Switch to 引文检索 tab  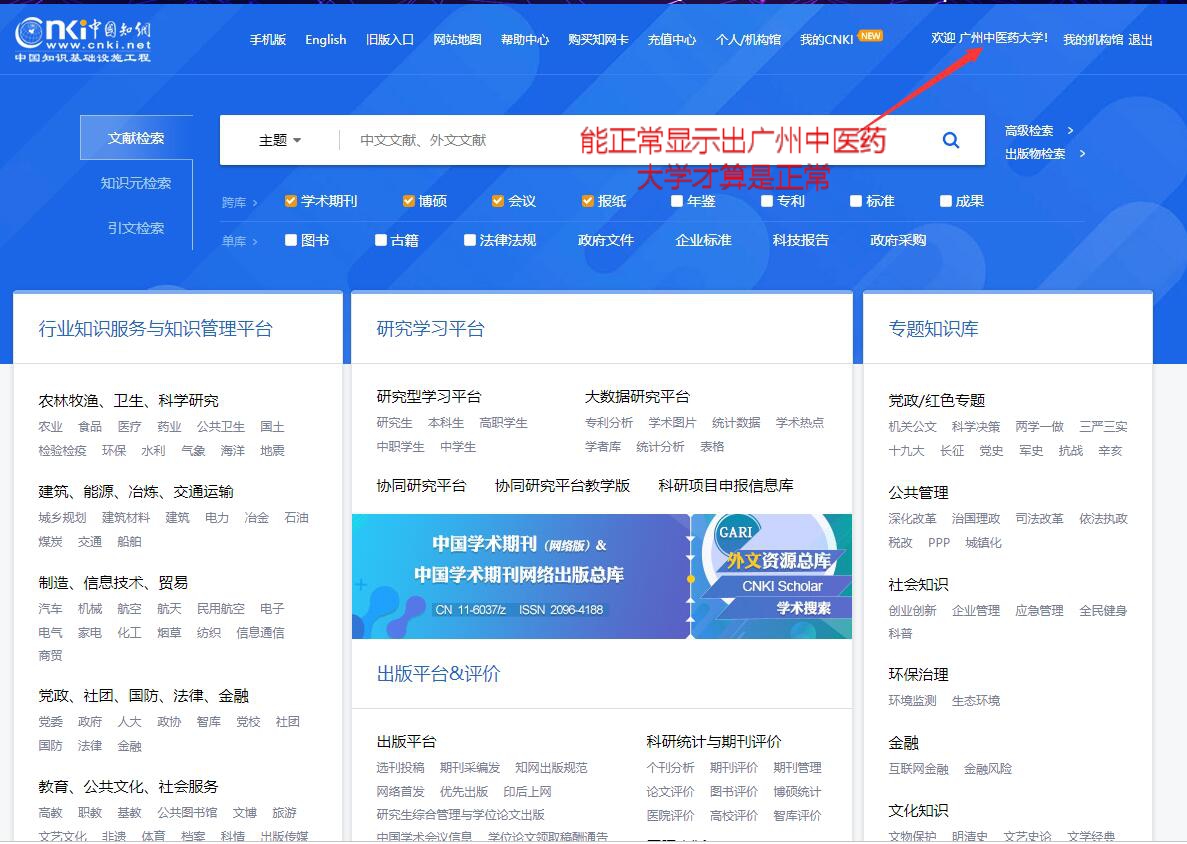[x=136, y=228]
